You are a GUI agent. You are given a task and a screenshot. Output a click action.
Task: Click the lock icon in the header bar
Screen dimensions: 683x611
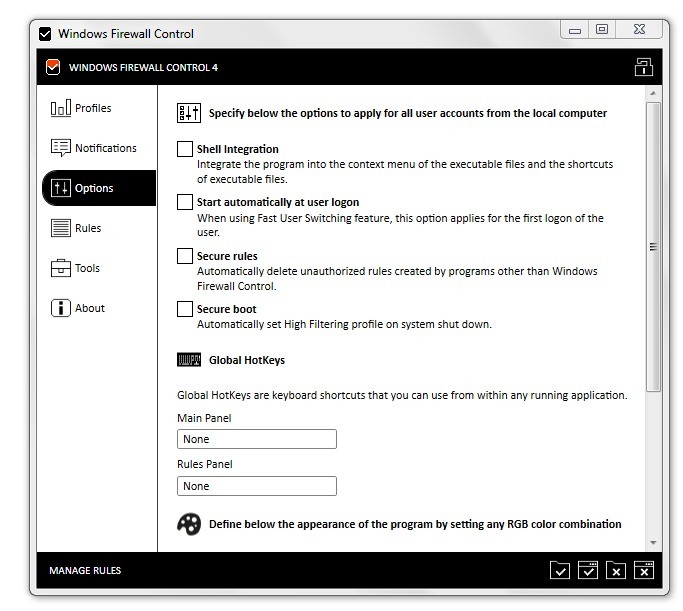[x=643, y=67]
